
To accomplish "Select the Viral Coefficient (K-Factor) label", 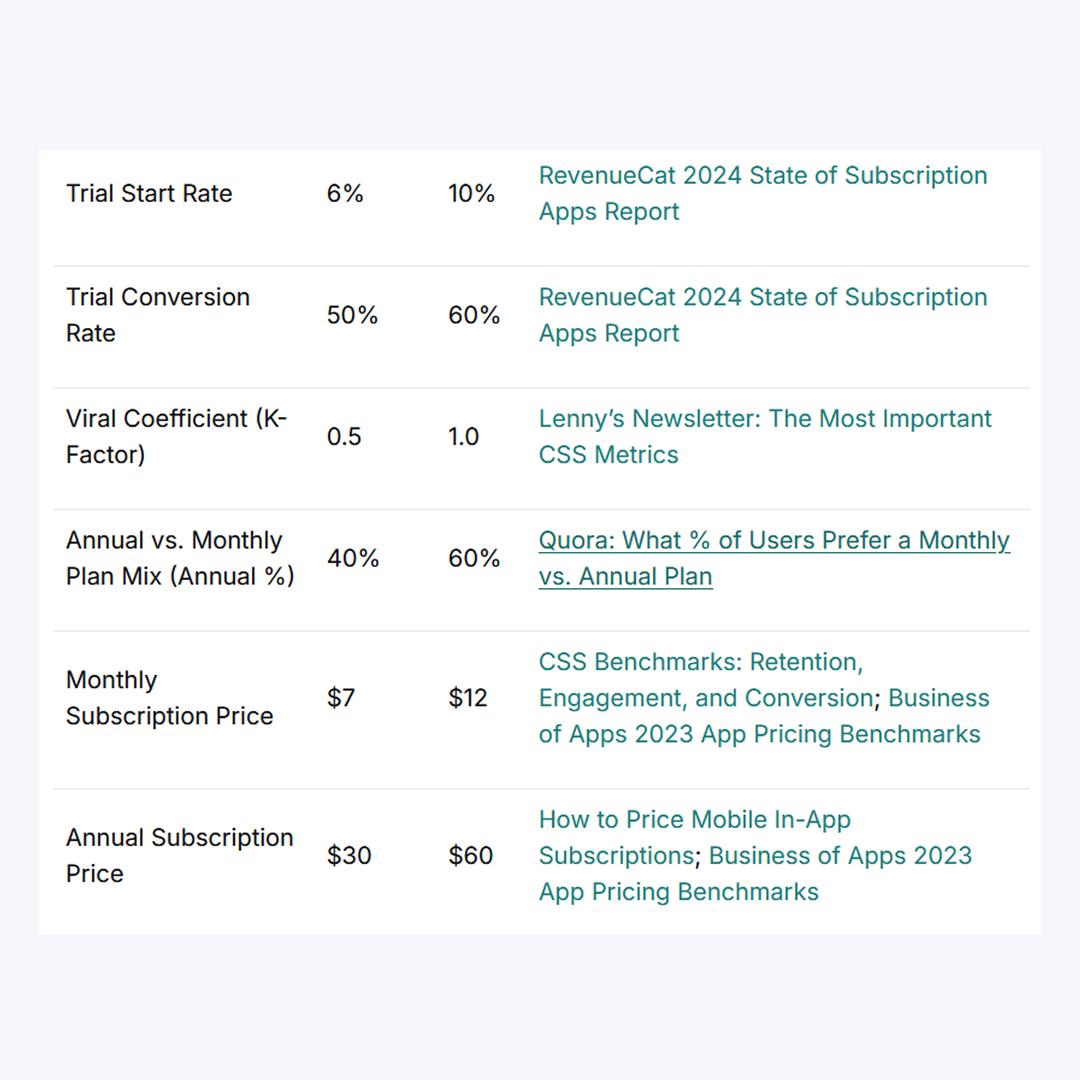I will tap(176, 437).
